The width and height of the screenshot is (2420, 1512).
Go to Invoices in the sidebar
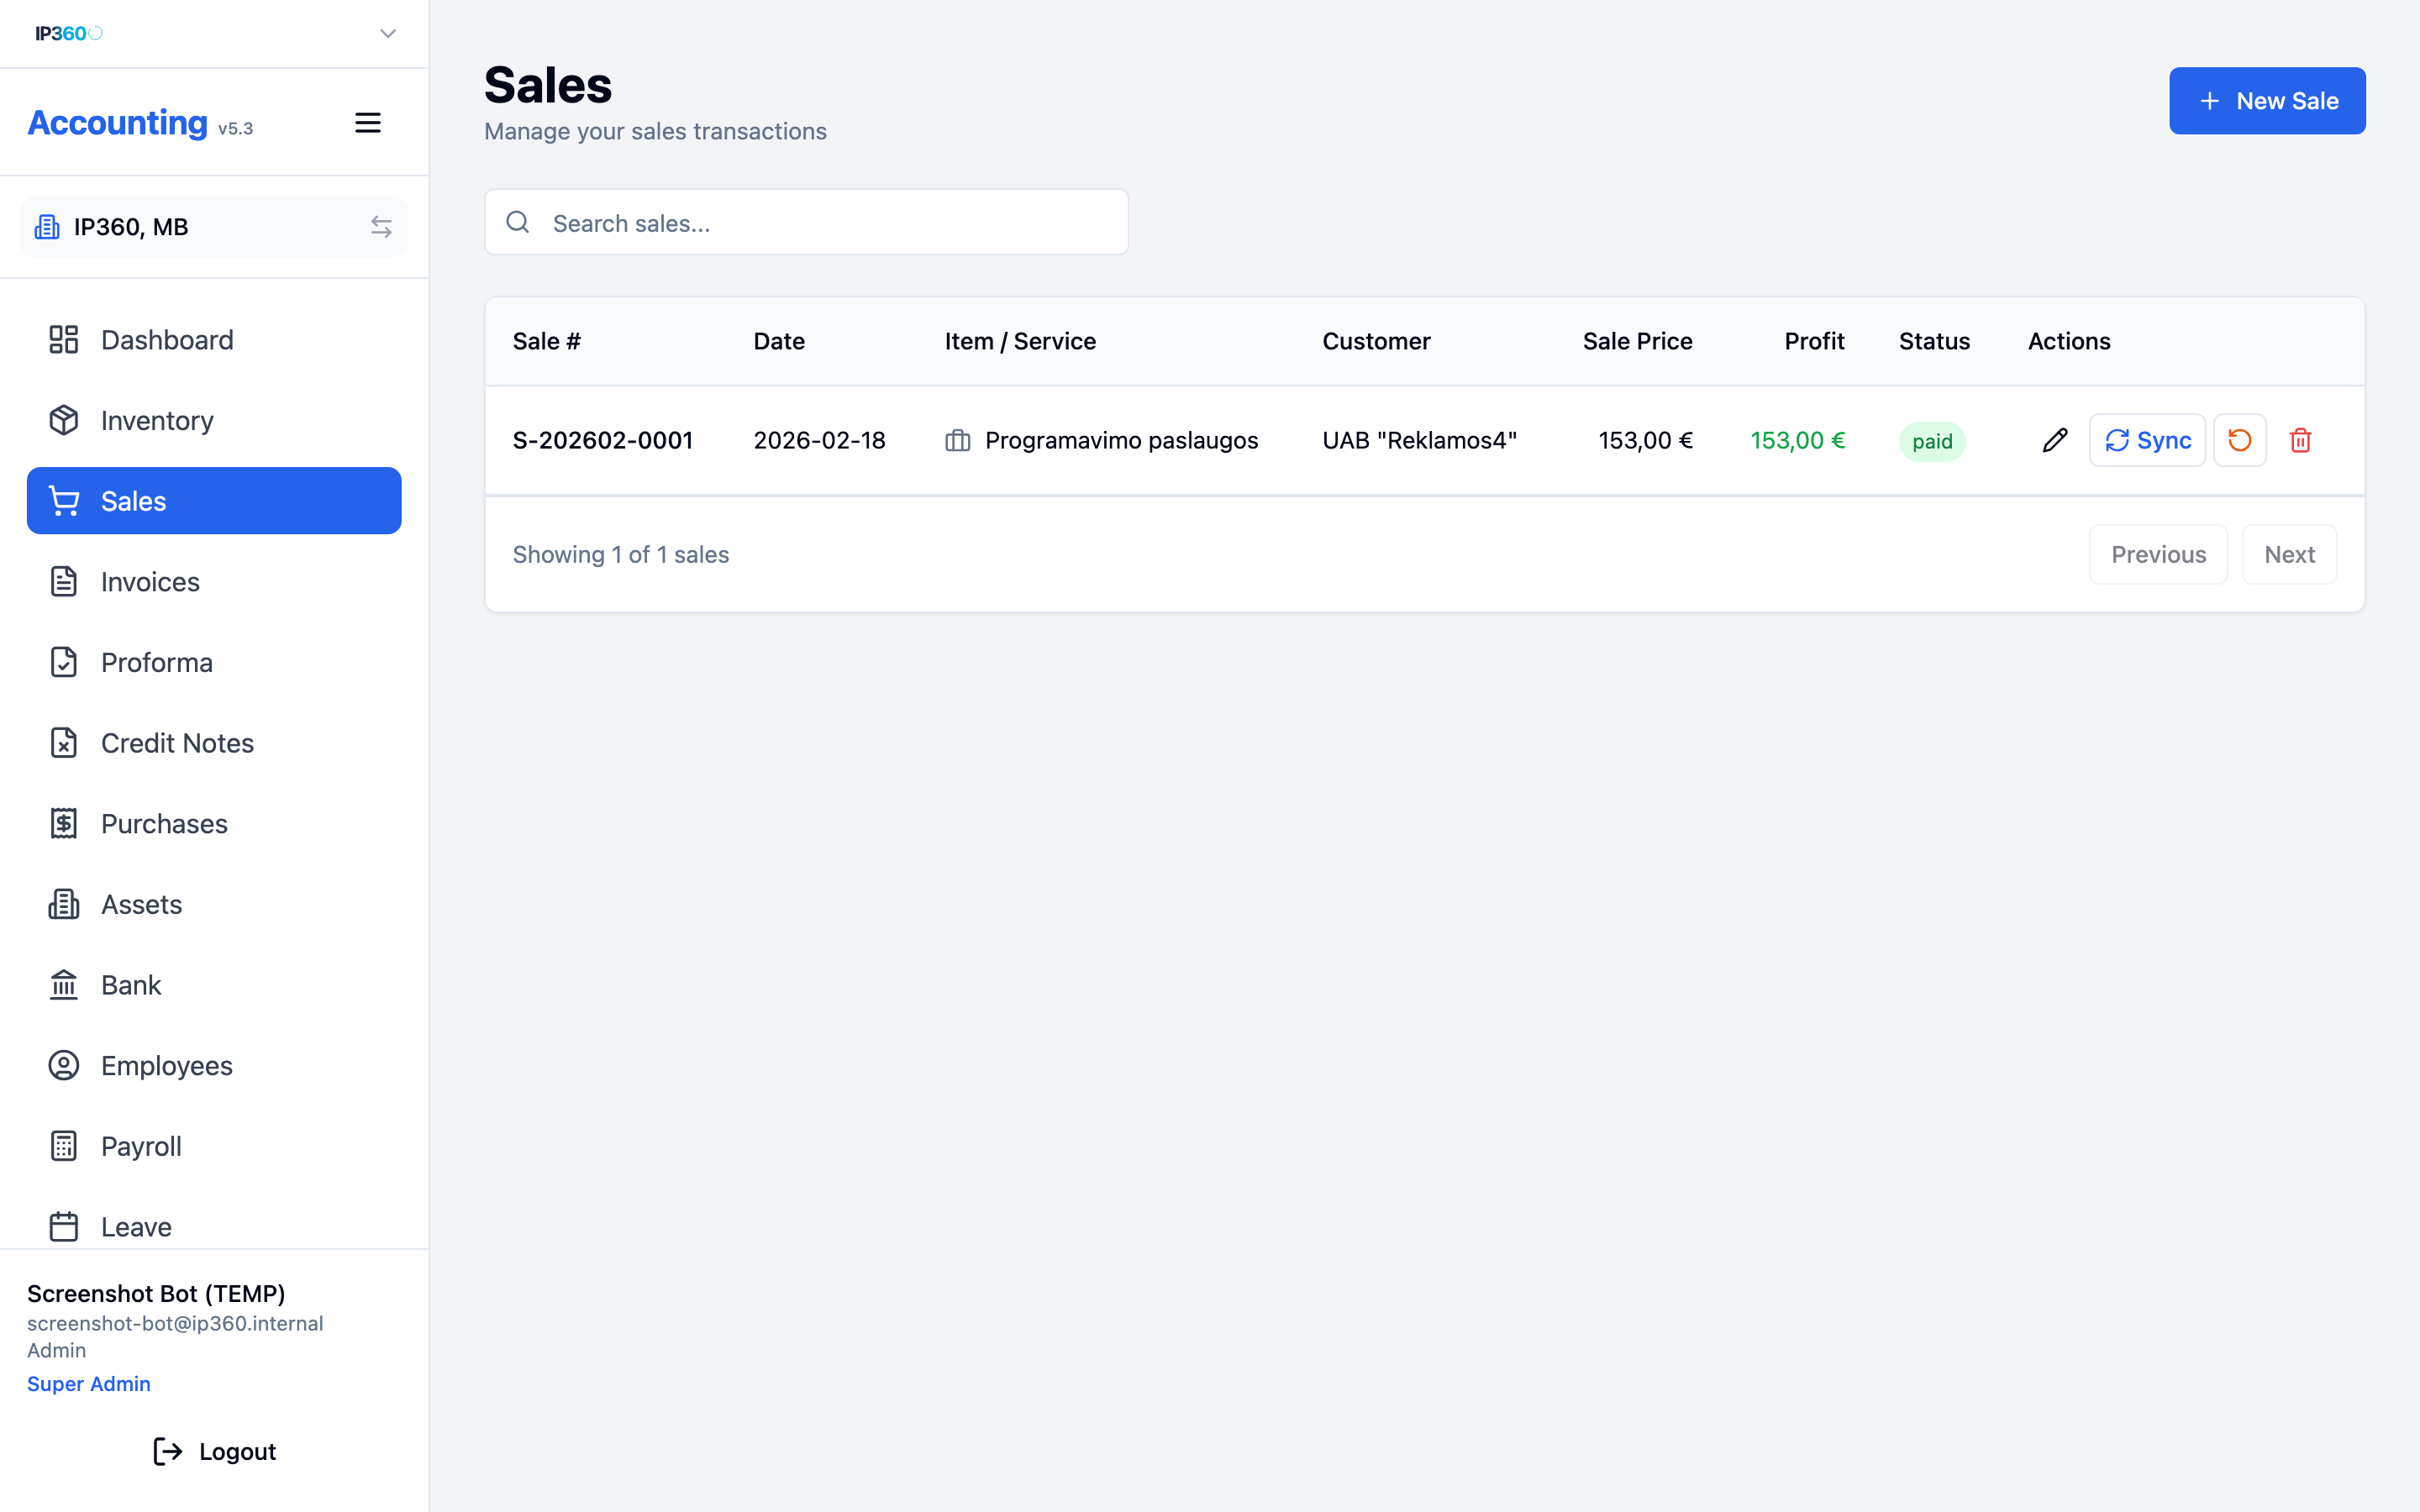tap(214, 581)
